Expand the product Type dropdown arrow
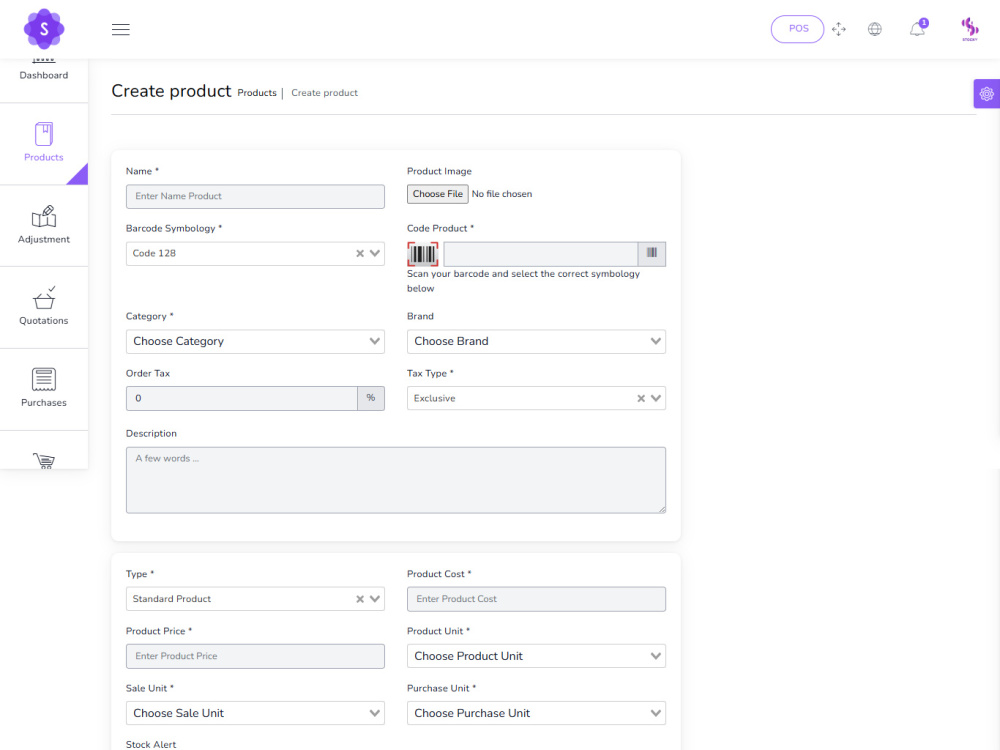The image size is (1000, 750). [375, 599]
